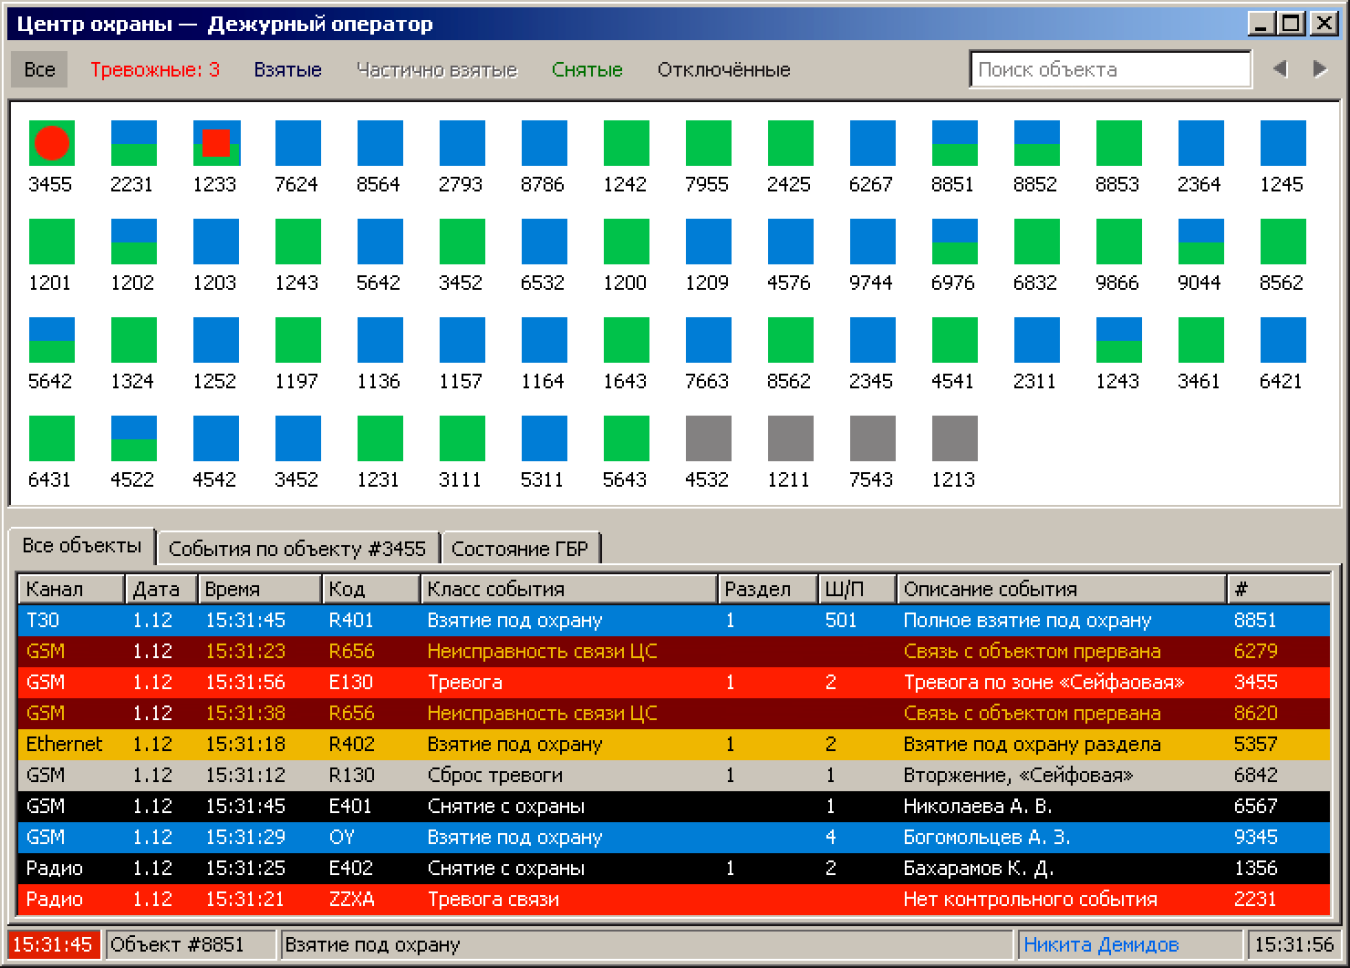This screenshot has height=968, width=1350.
Task: Sort by Описание события column
Action: point(1061,589)
